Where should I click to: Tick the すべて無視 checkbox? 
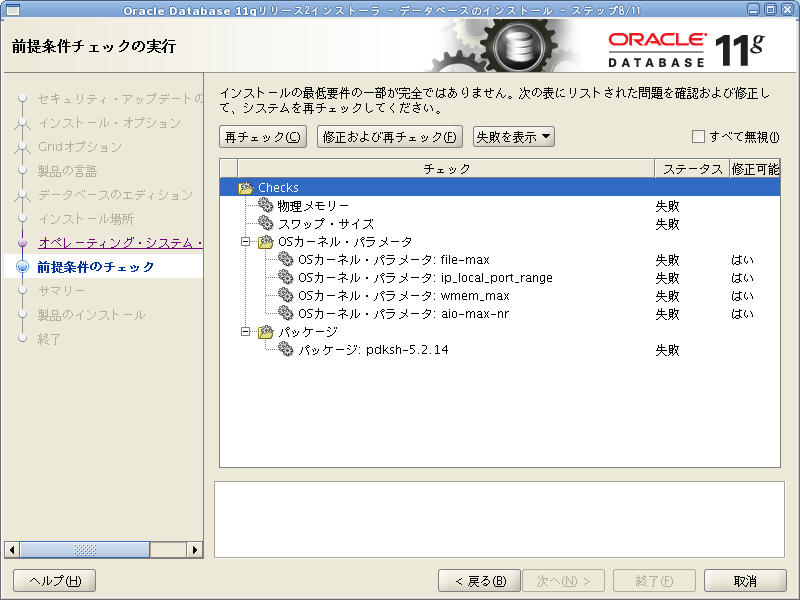(698, 137)
